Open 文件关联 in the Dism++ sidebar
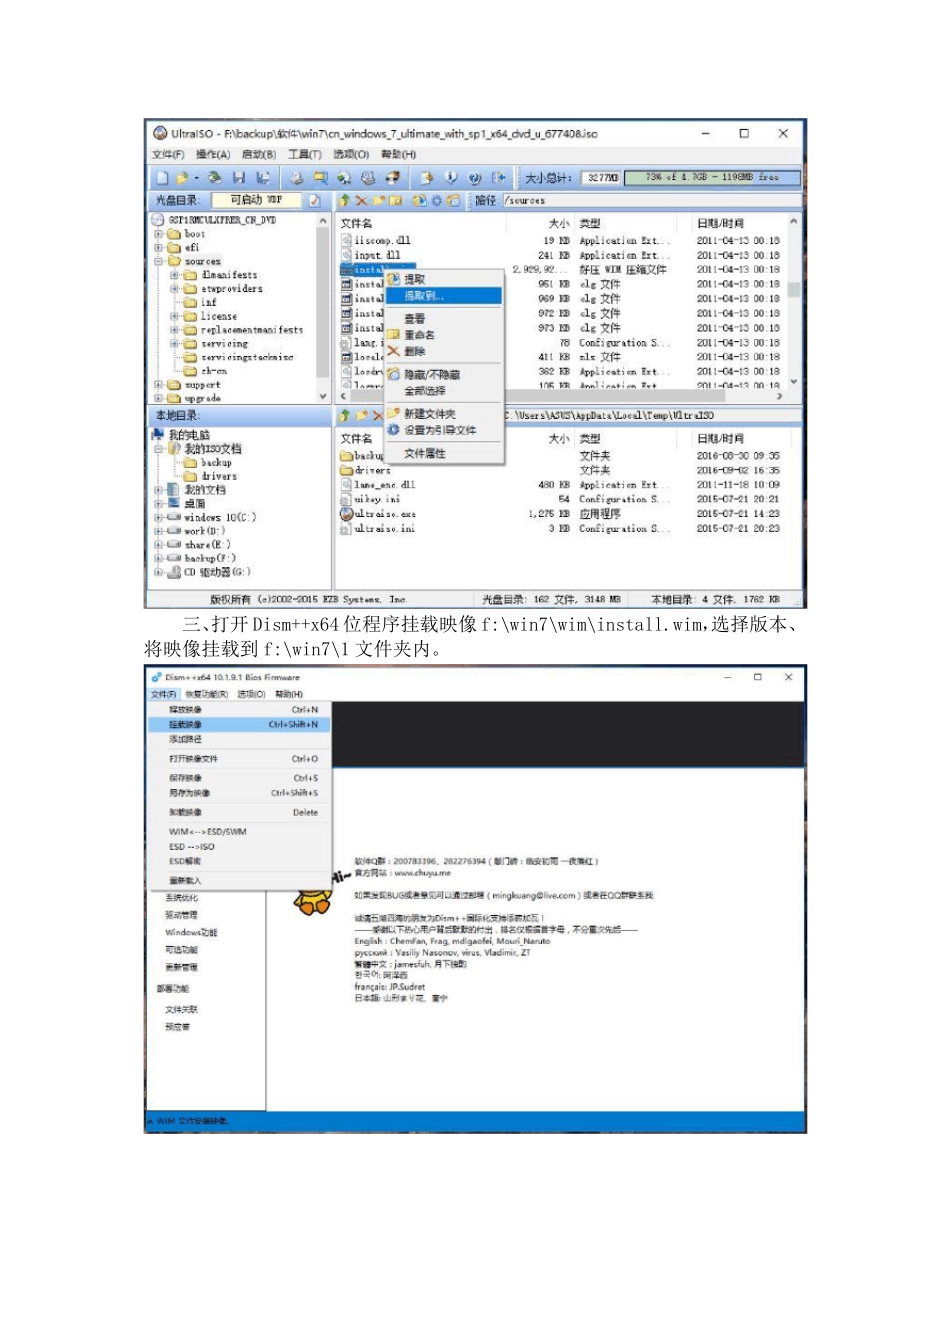950x1344 pixels. click(x=182, y=1010)
